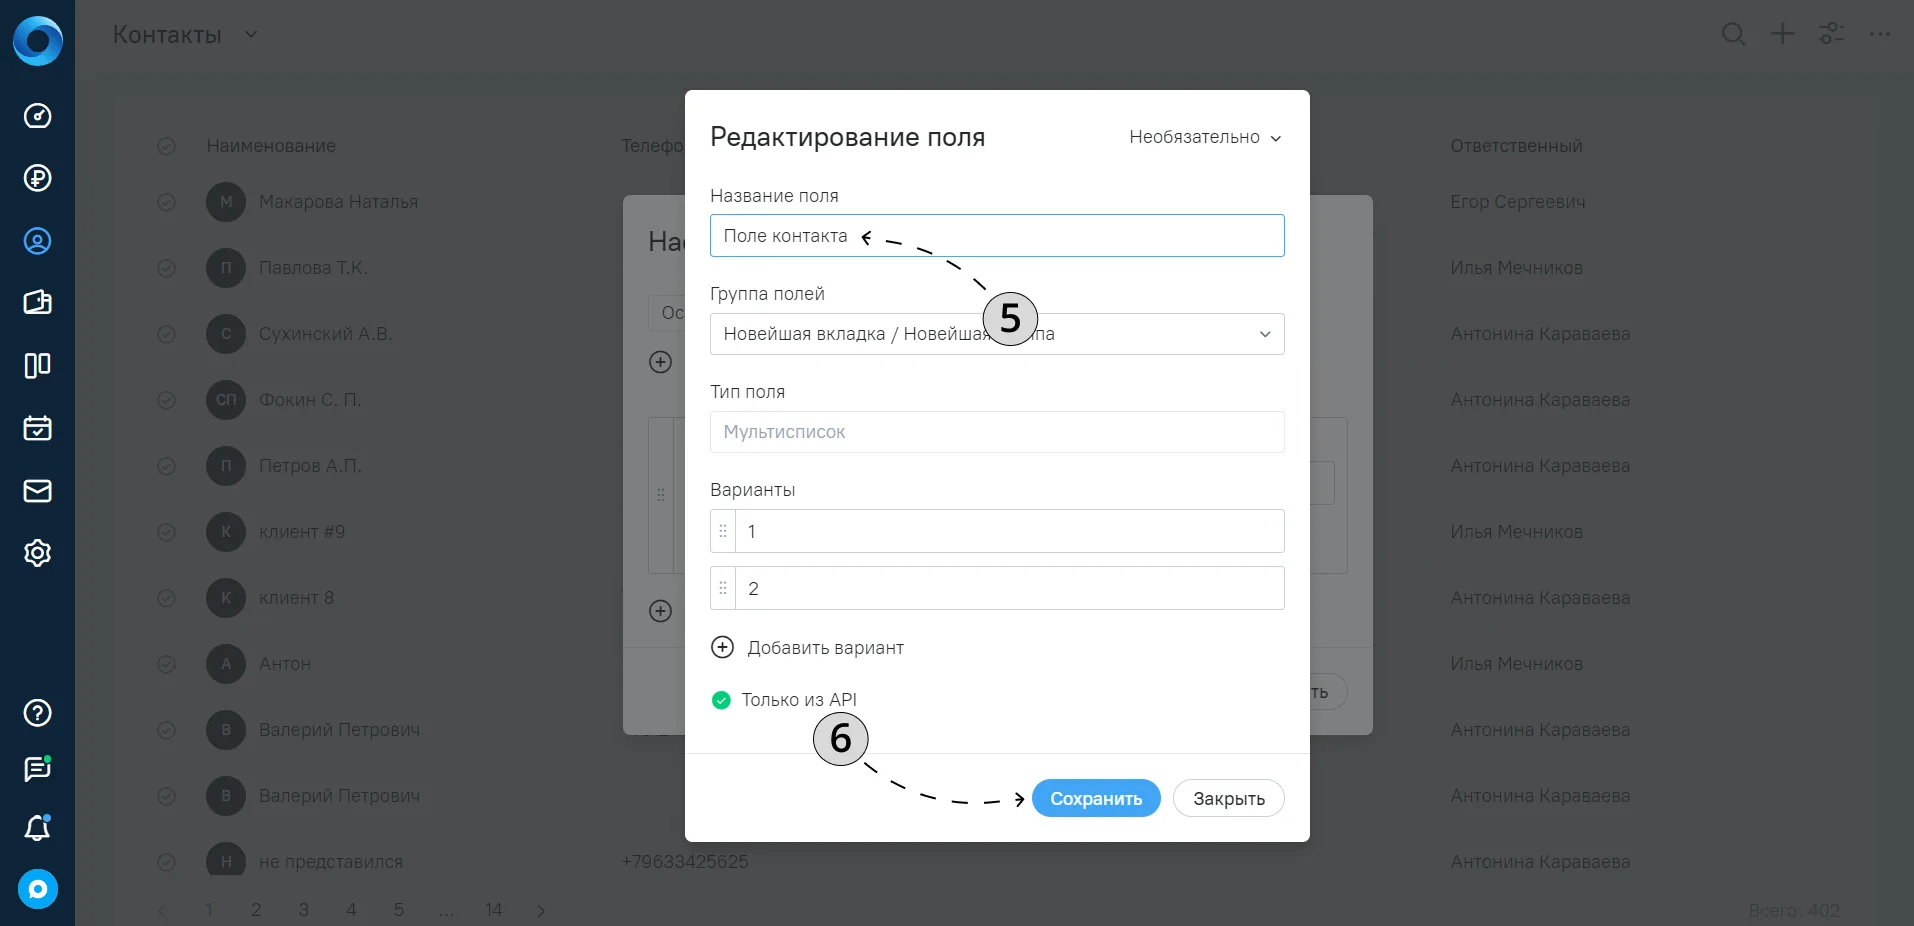Click the 'Название поля' input field
The width and height of the screenshot is (1914, 926).
[x=997, y=236]
